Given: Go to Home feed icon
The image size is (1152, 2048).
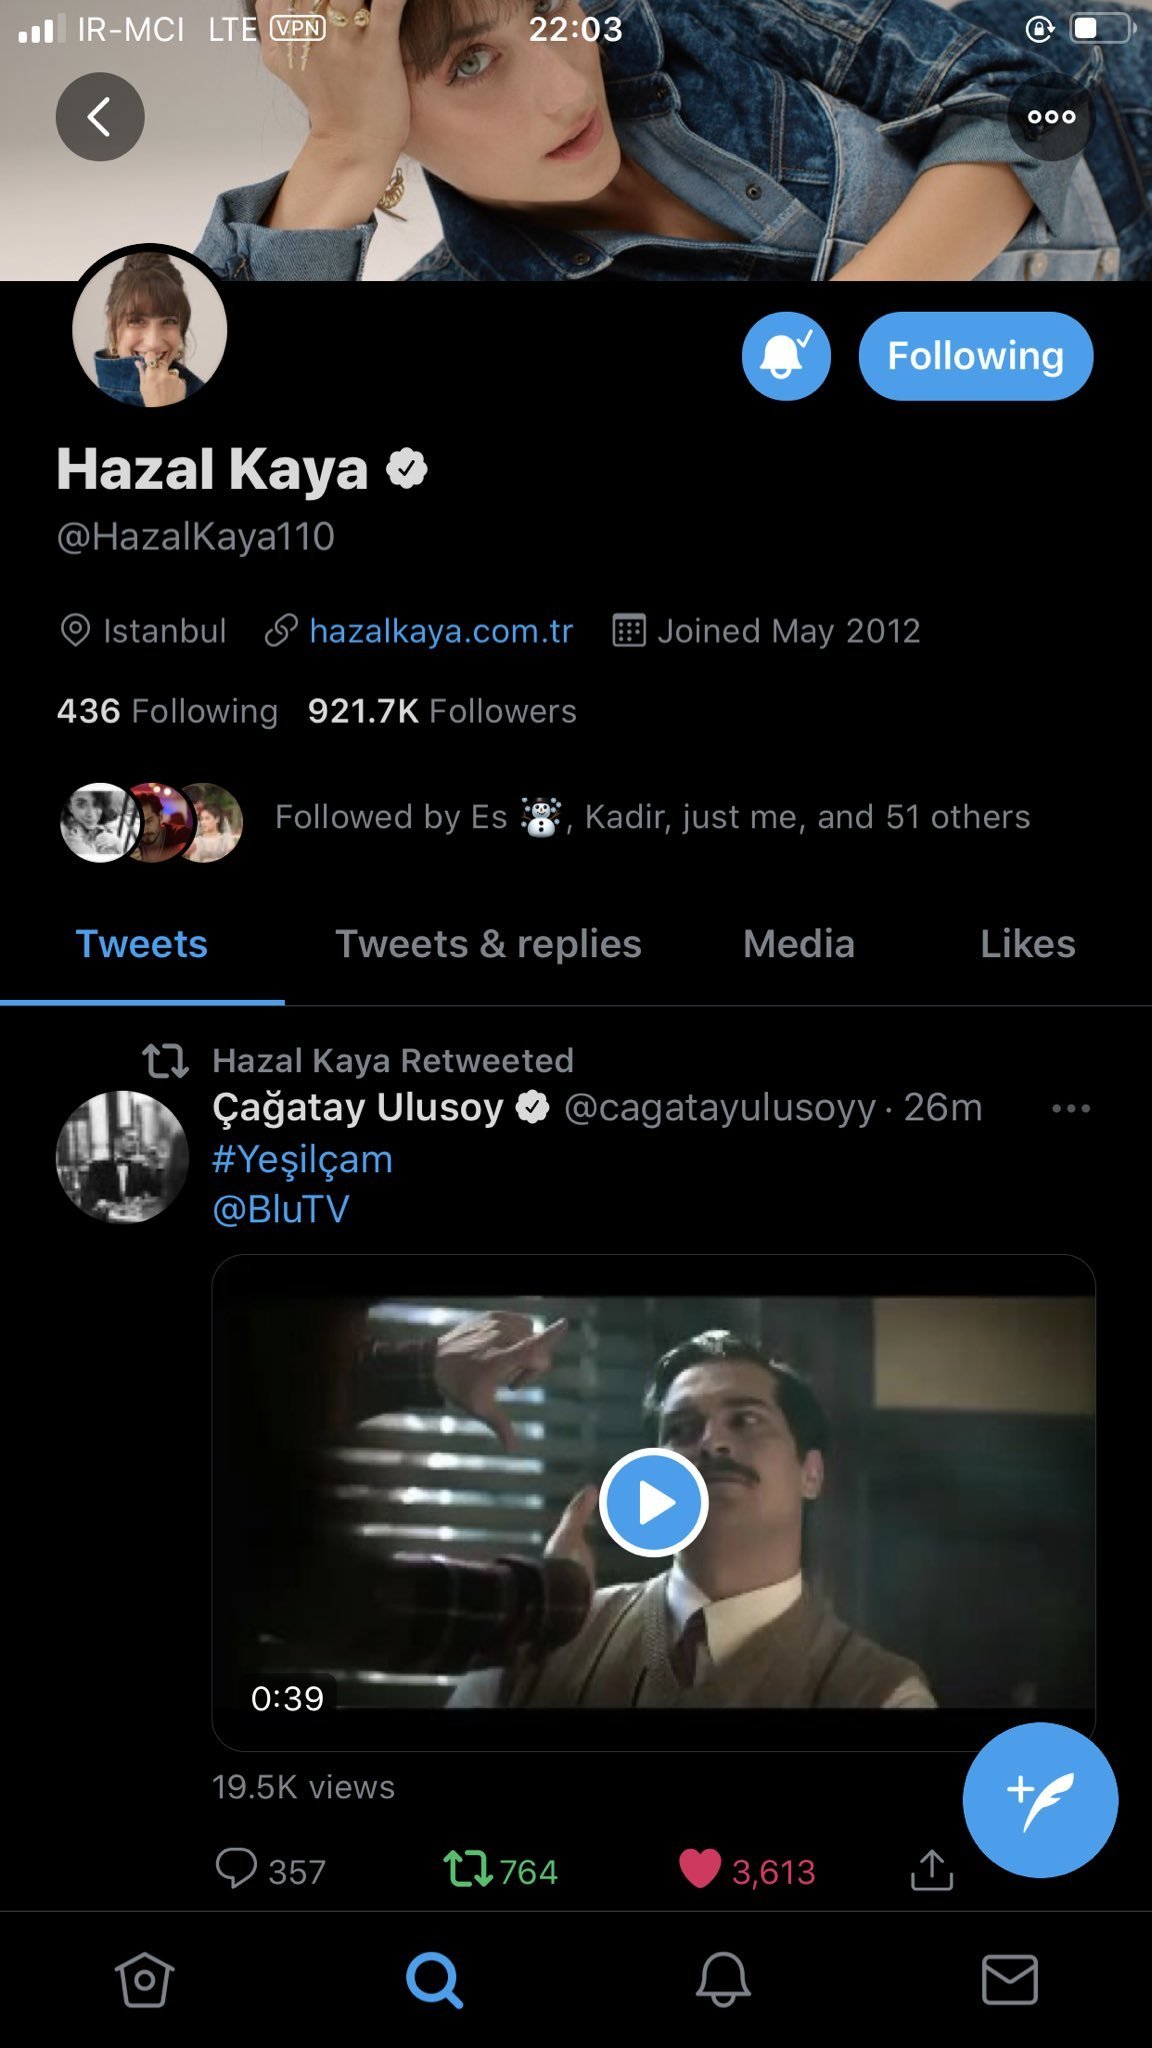Looking at the screenshot, I should (145, 1979).
